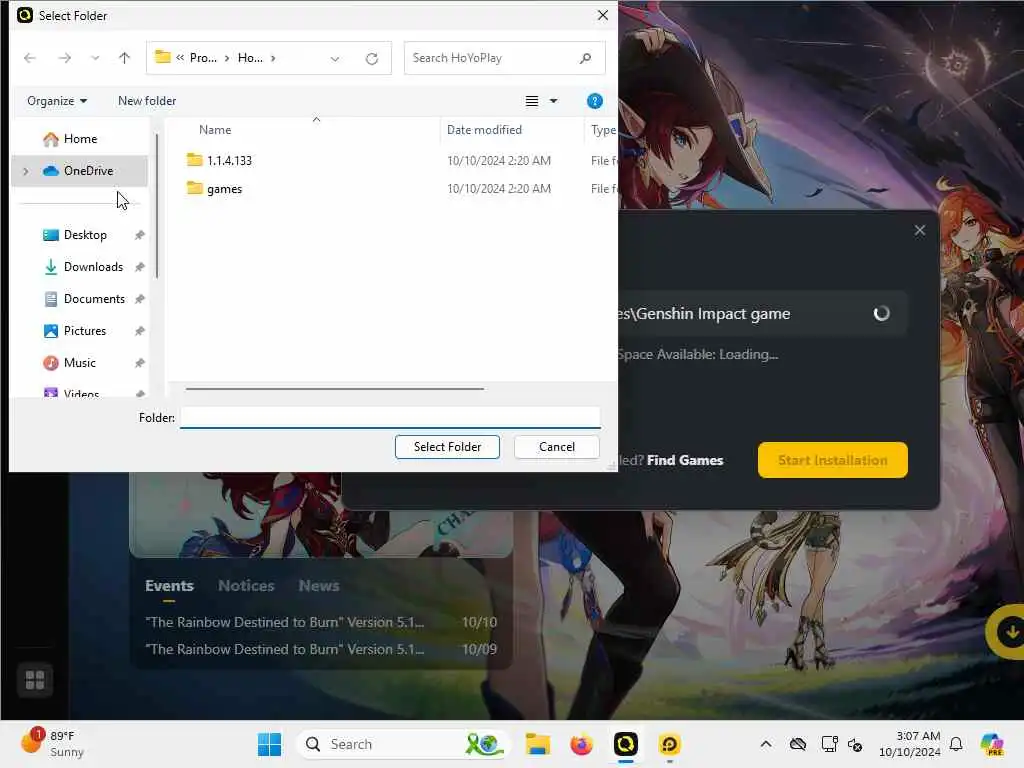Close the HoYoPlay install dialog

click(x=920, y=231)
